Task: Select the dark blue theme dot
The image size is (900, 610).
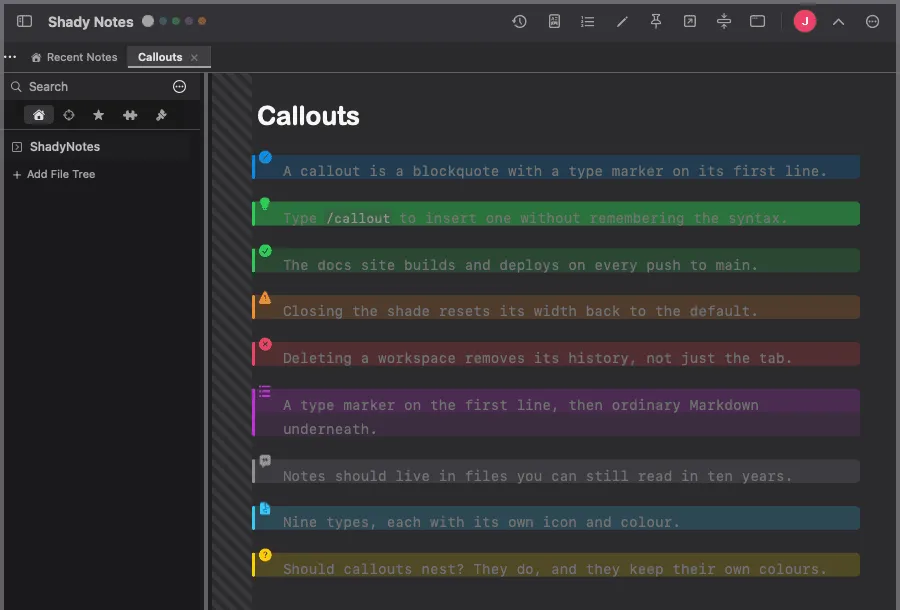Action: (163, 21)
